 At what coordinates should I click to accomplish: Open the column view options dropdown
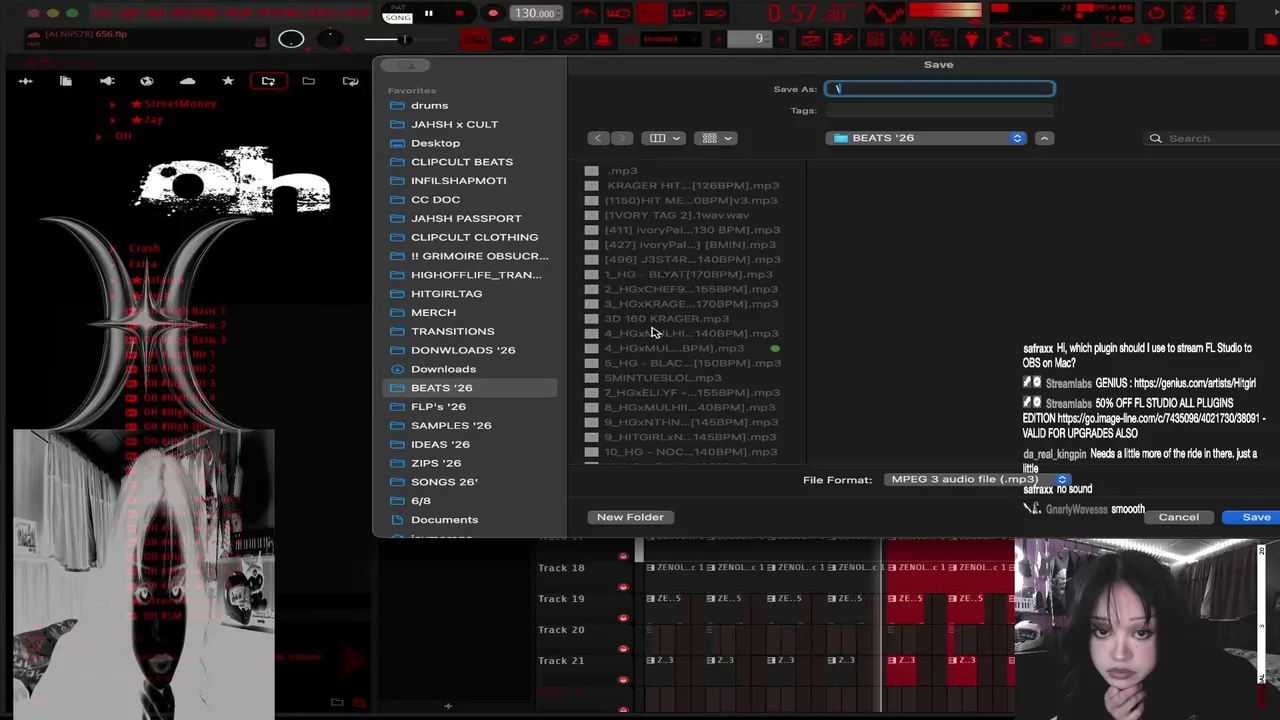(665, 138)
